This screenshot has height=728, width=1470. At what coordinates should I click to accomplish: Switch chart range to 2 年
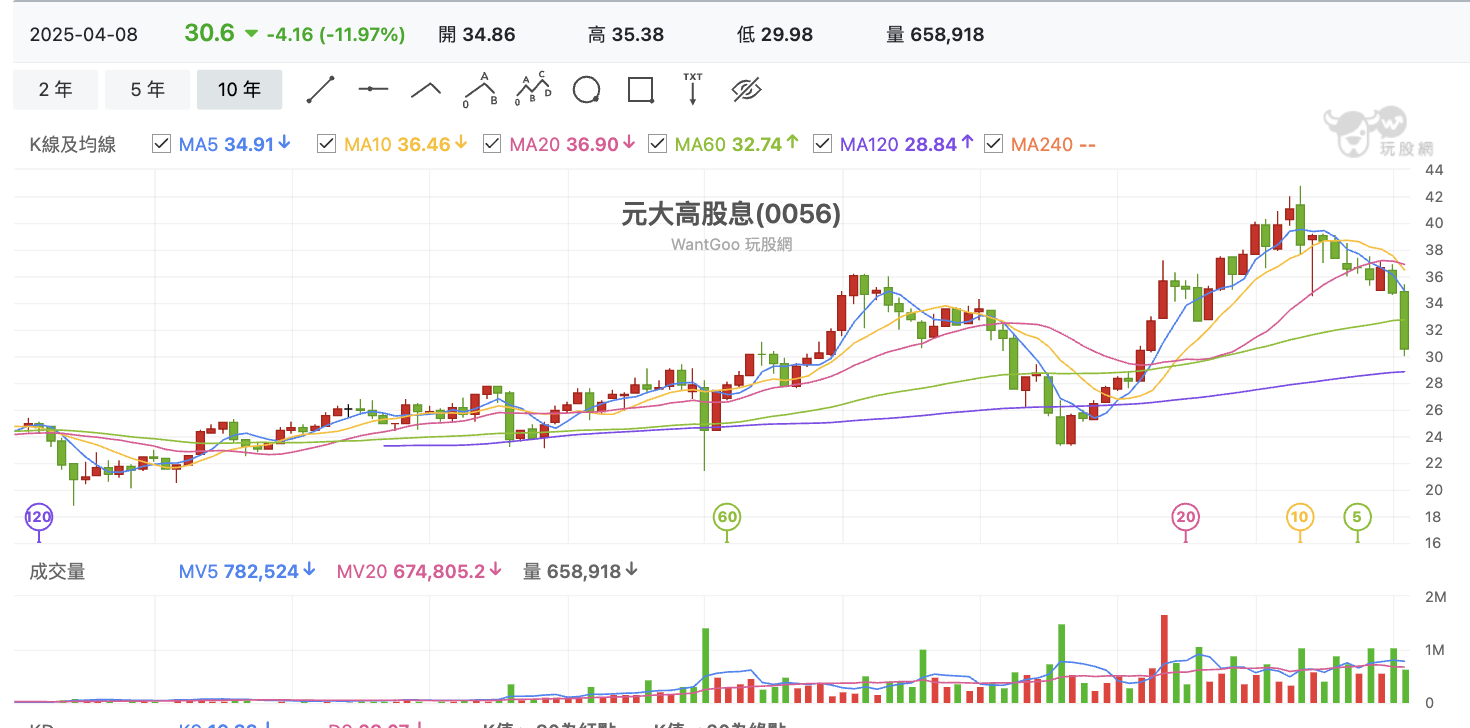(56, 90)
